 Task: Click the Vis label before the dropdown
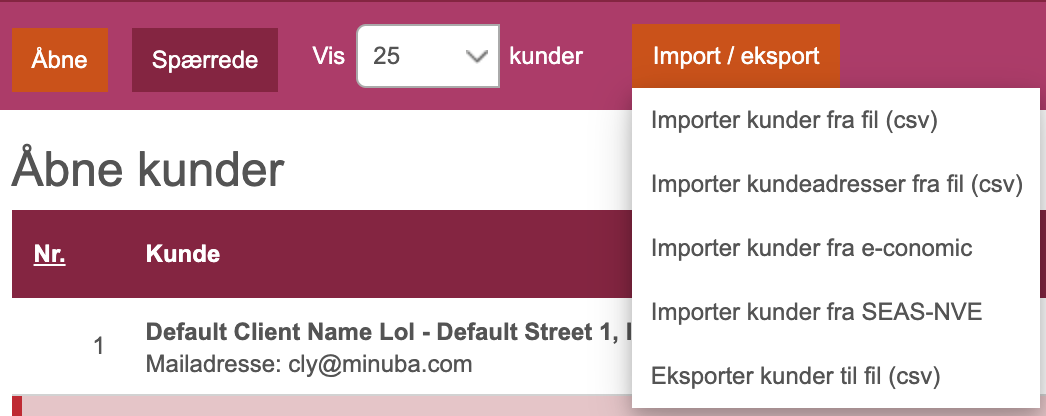(328, 55)
